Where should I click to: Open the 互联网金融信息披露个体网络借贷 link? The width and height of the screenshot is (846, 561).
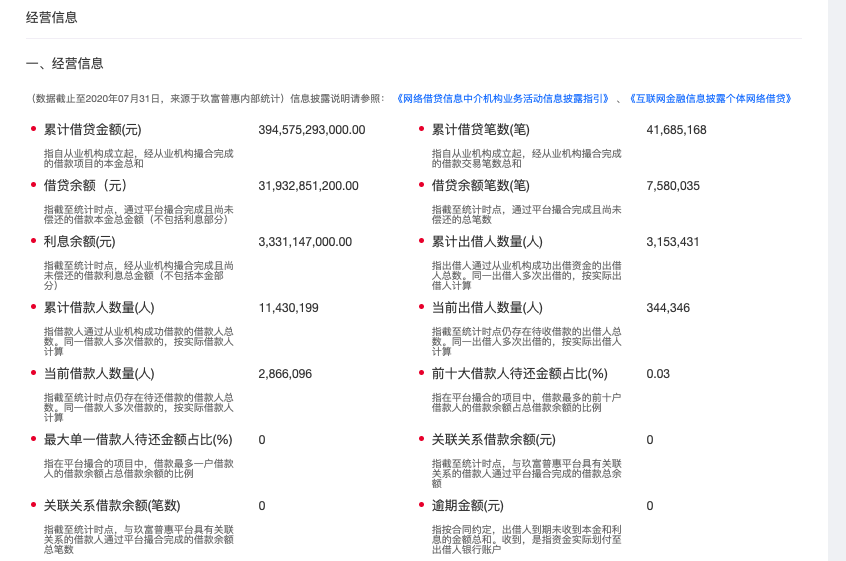point(711,99)
